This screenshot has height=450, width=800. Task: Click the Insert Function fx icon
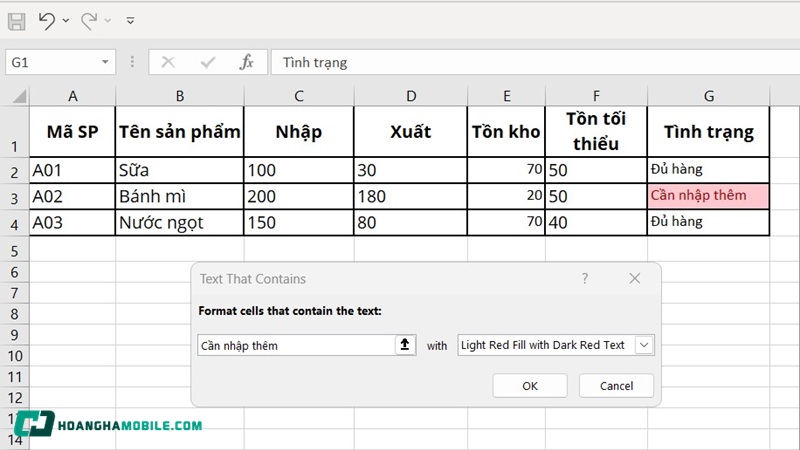coord(246,62)
